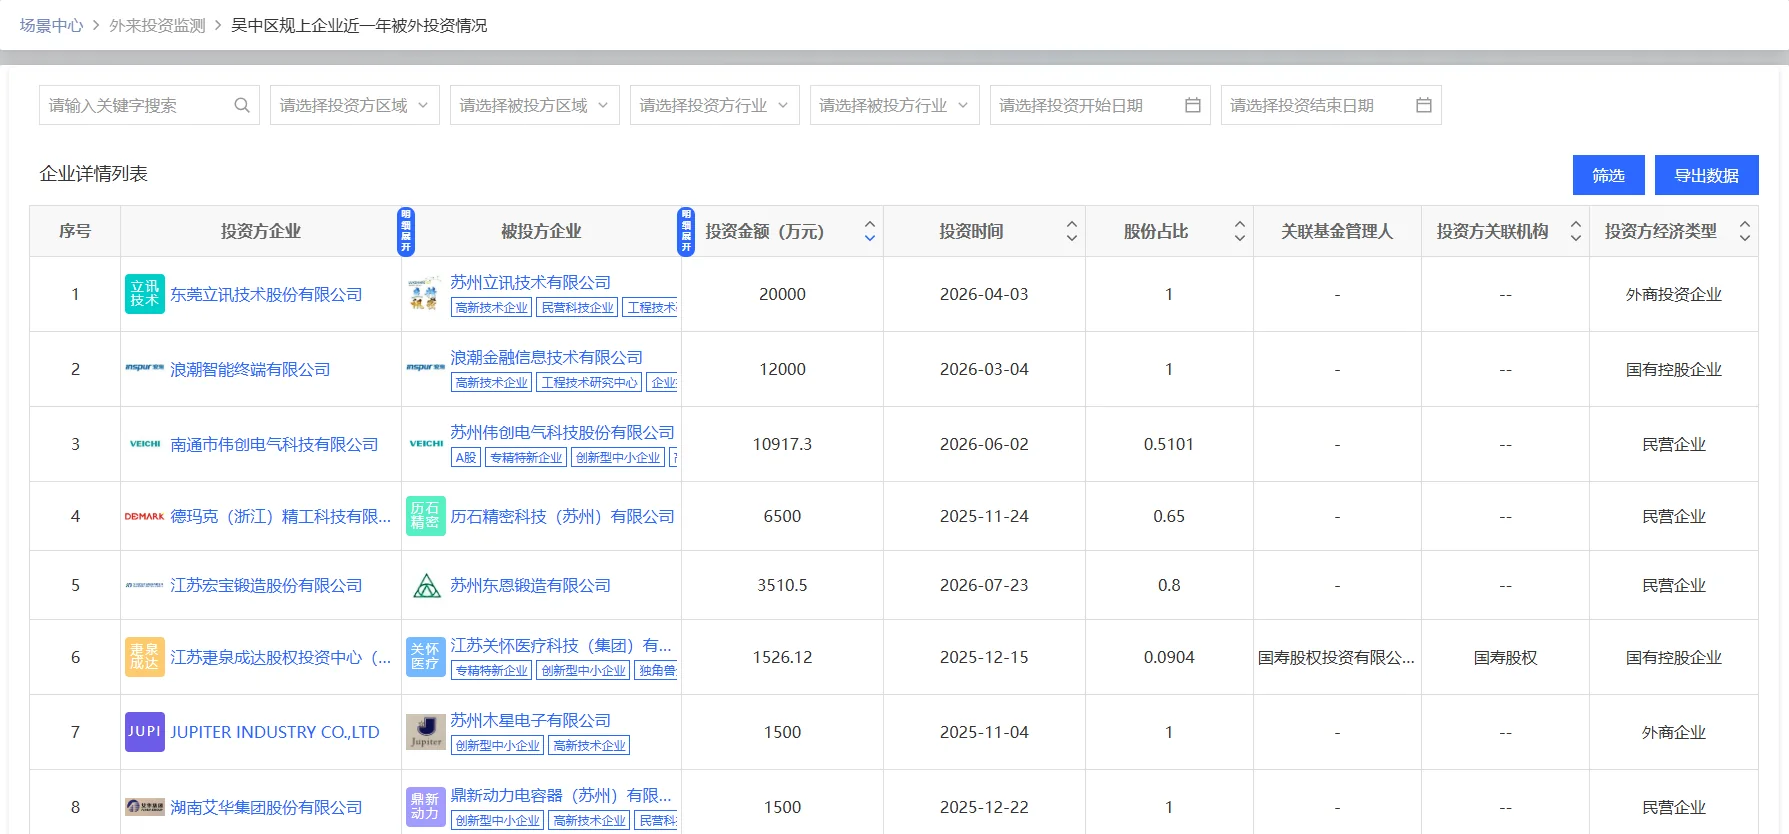Click 浪潮金融信息技术 Inspur logo

point(426,368)
